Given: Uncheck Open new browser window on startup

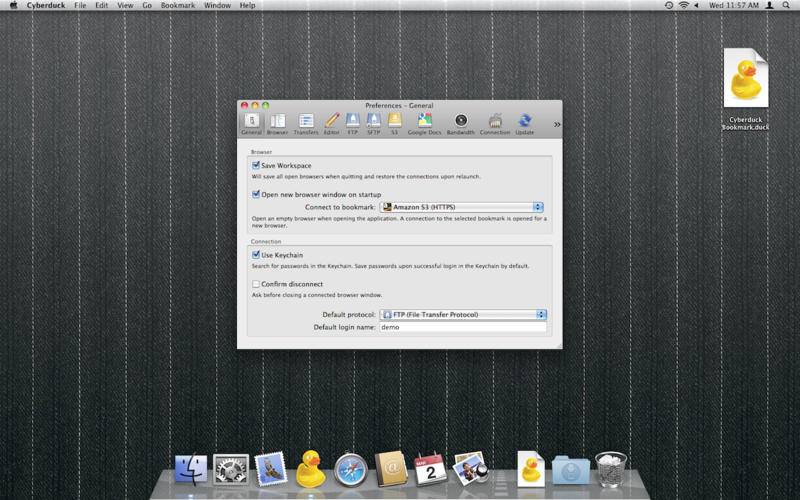Looking at the screenshot, I should pyautogui.click(x=256, y=194).
